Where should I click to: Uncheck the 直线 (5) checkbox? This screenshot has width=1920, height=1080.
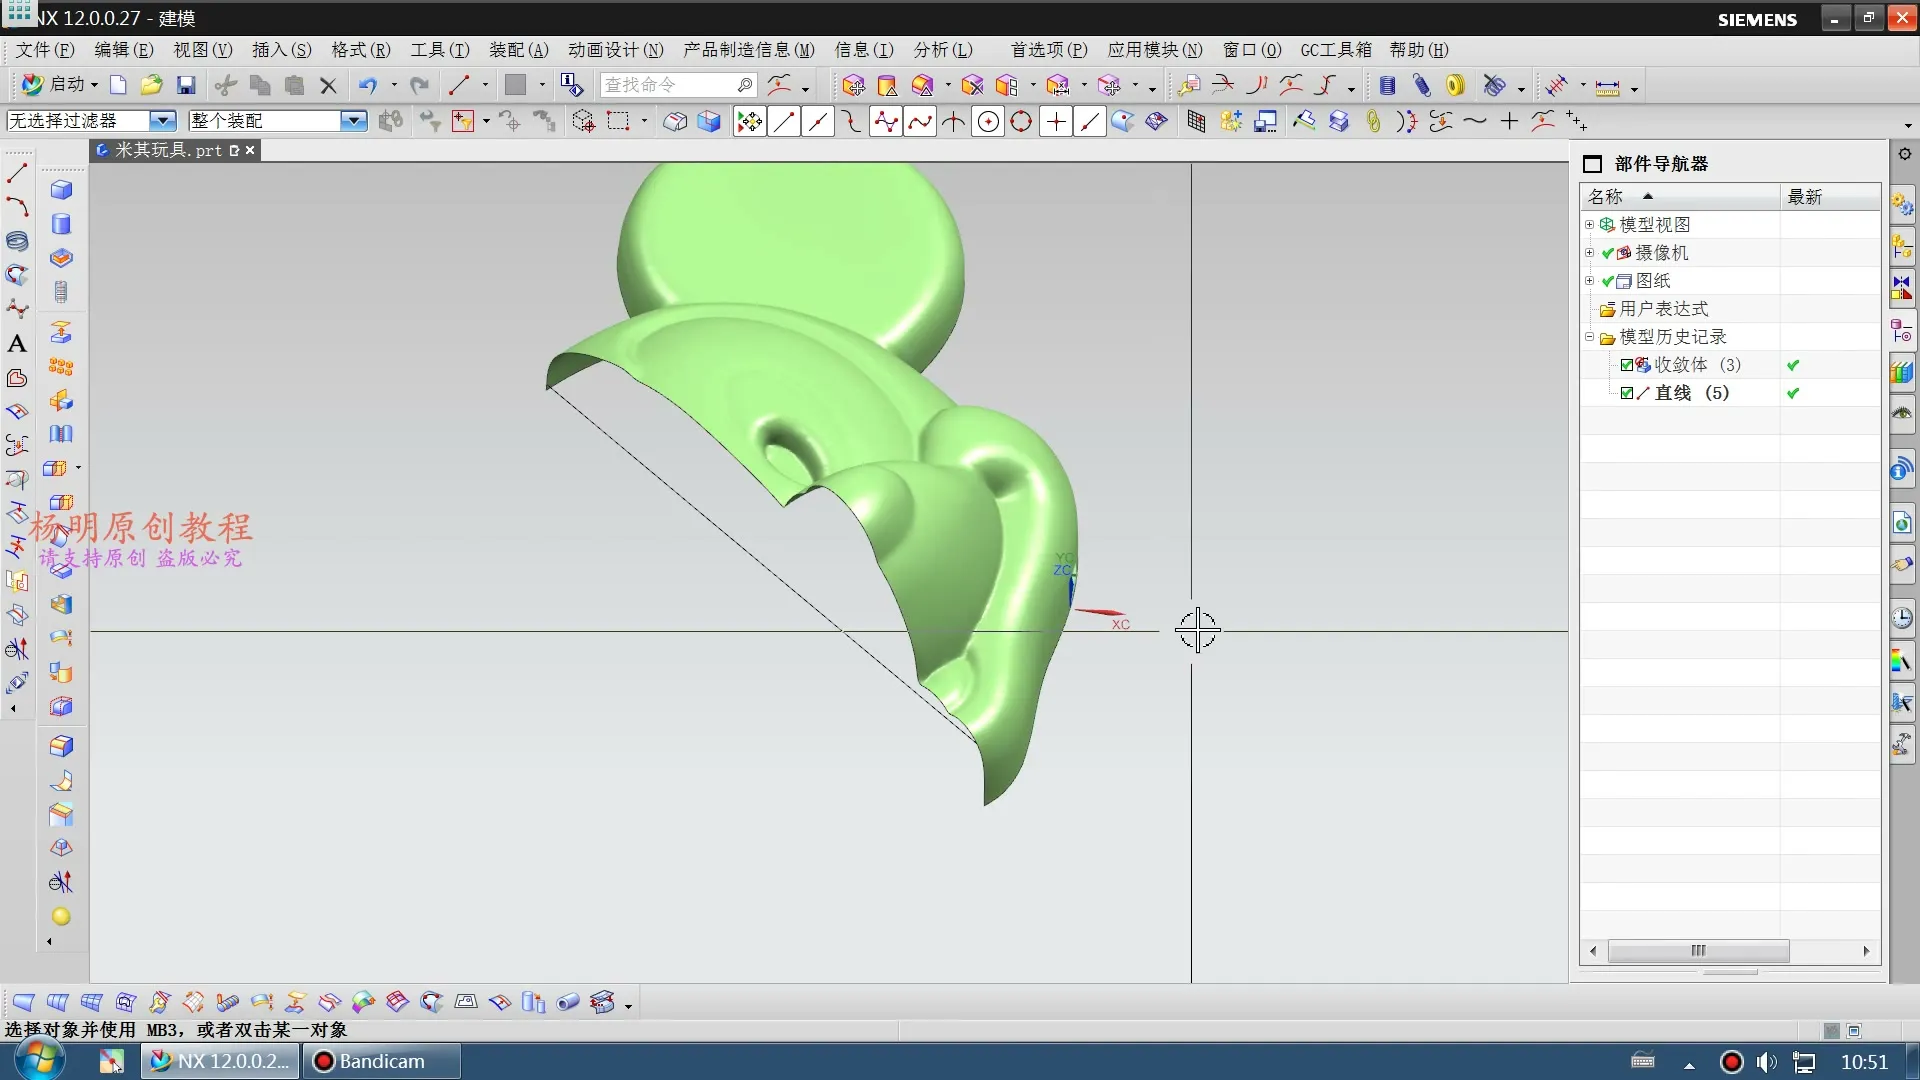point(1627,393)
